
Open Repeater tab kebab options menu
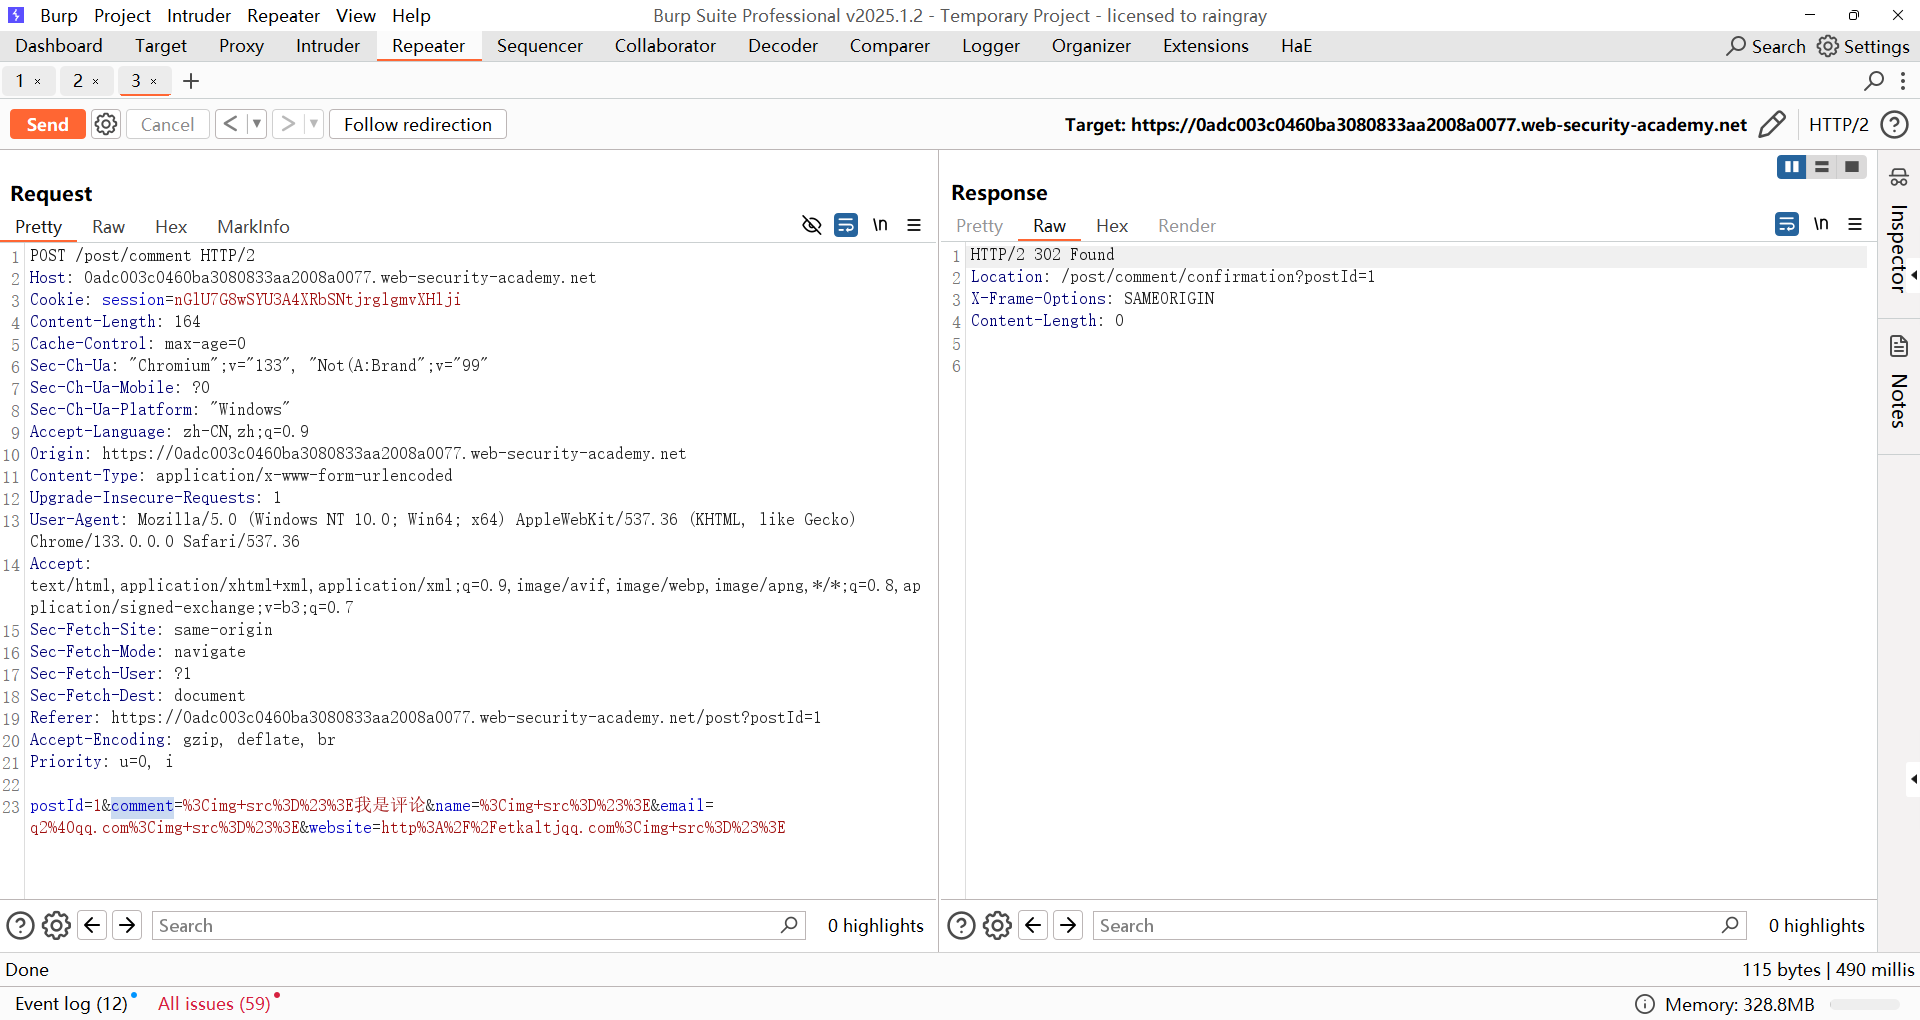pos(1903,81)
